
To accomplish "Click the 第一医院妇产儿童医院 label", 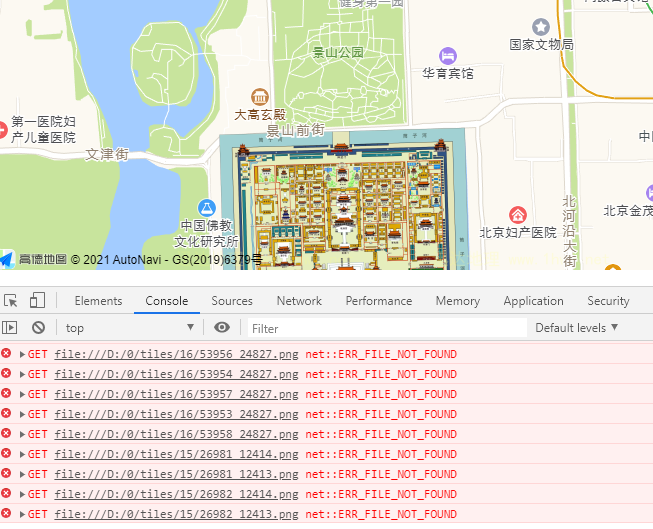I will (43, 130).
